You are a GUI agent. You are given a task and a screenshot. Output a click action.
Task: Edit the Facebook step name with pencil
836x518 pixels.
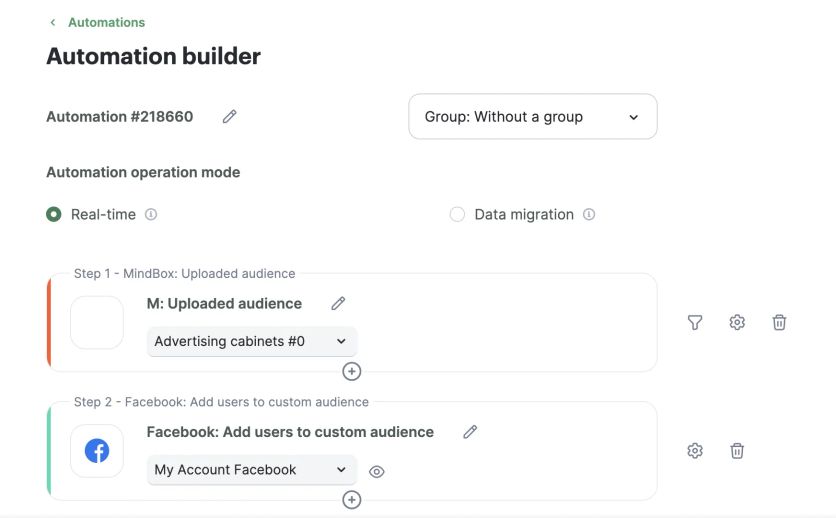pos(470,432)
